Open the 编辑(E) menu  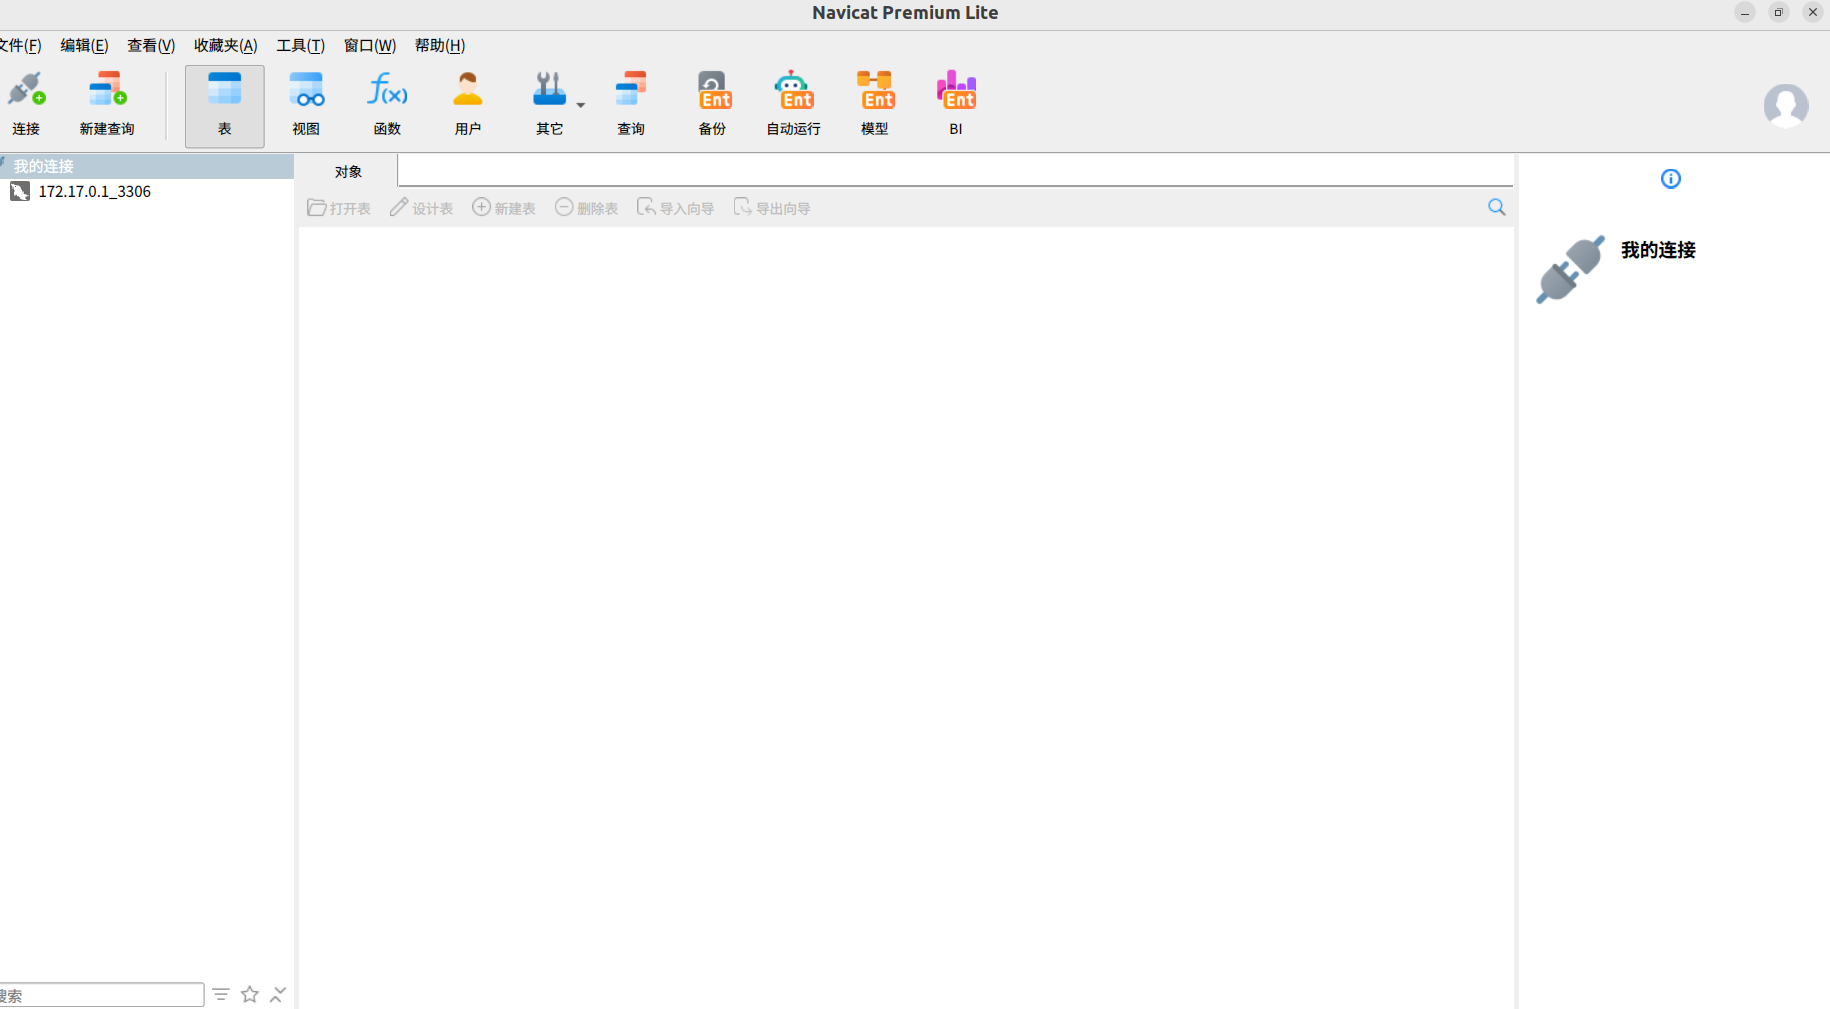(84, 45)
